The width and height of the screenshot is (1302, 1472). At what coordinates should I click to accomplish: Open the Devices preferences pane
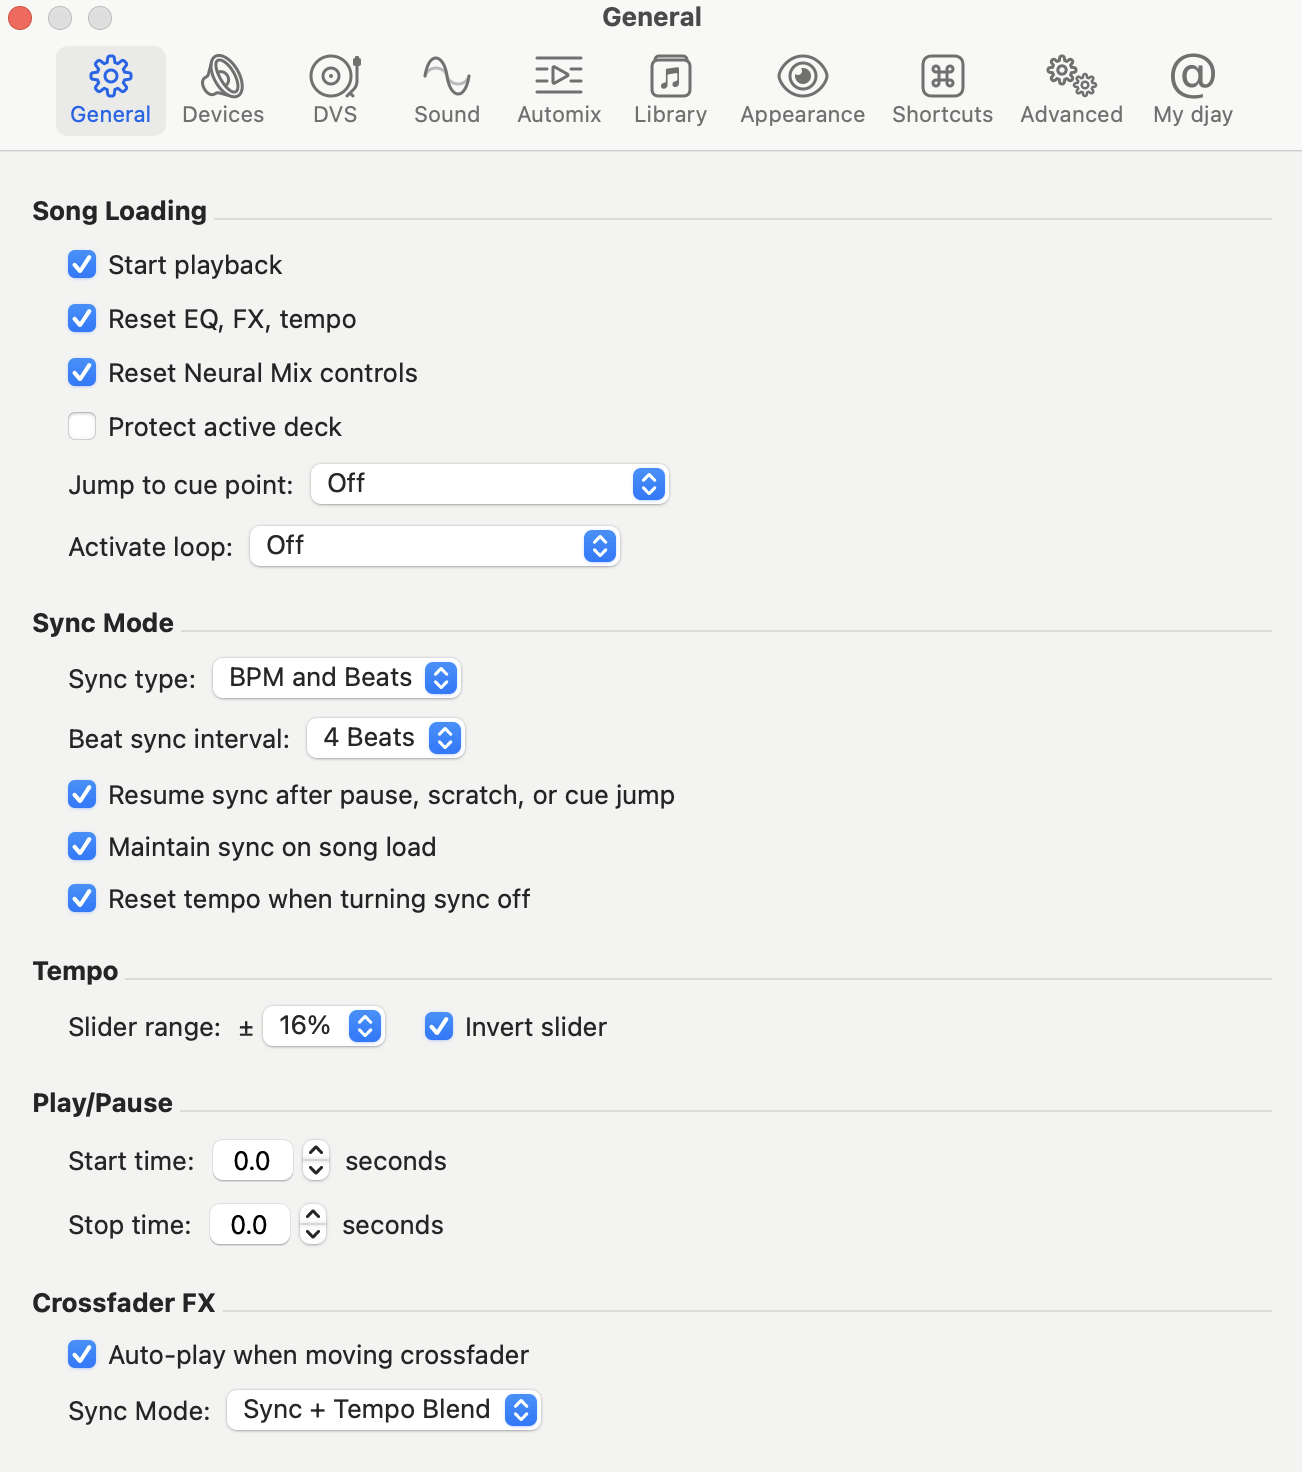coord(222,90)
